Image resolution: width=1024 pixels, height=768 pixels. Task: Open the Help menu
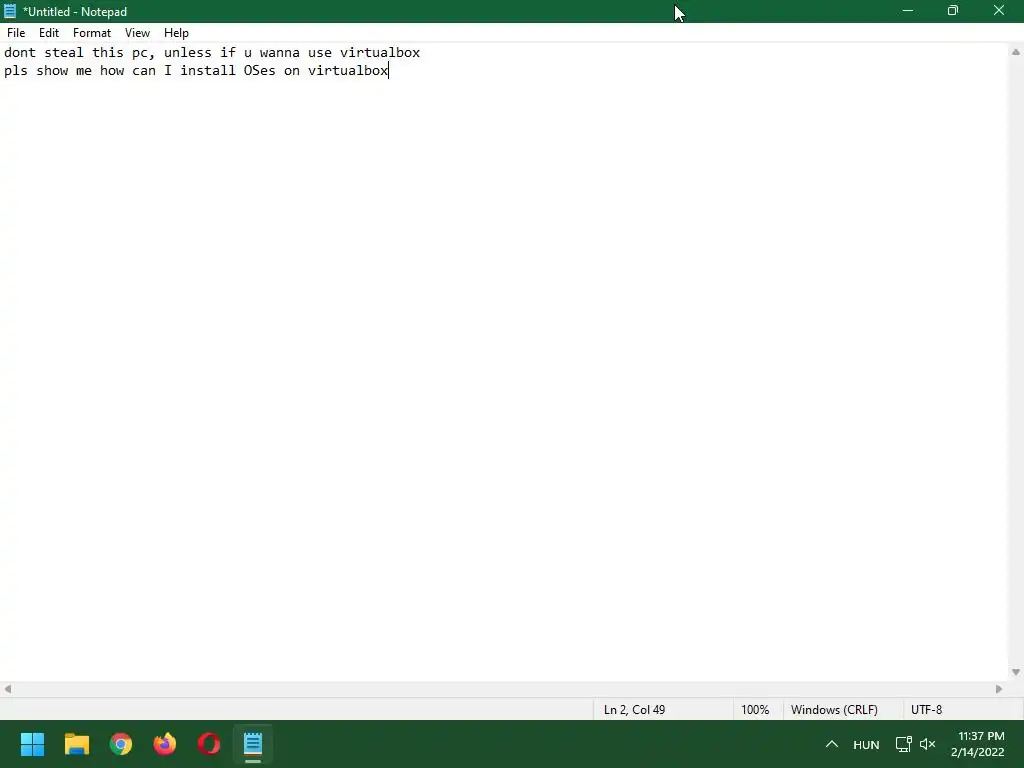(176, 33)
